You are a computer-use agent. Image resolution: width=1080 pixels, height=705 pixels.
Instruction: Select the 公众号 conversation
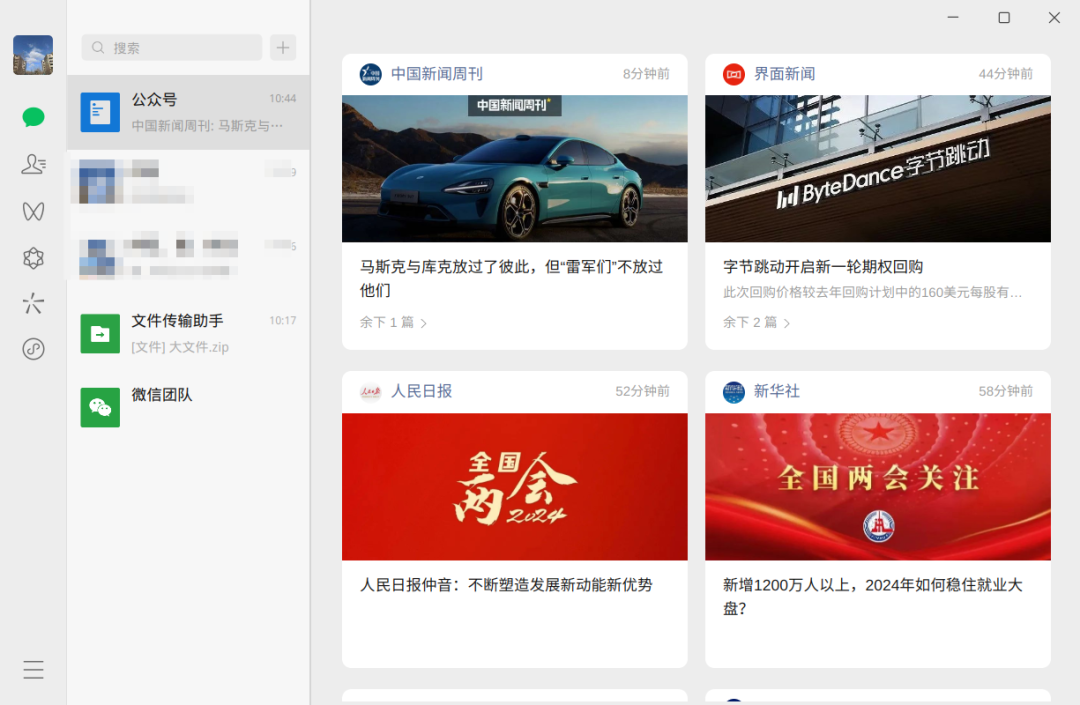188,112
